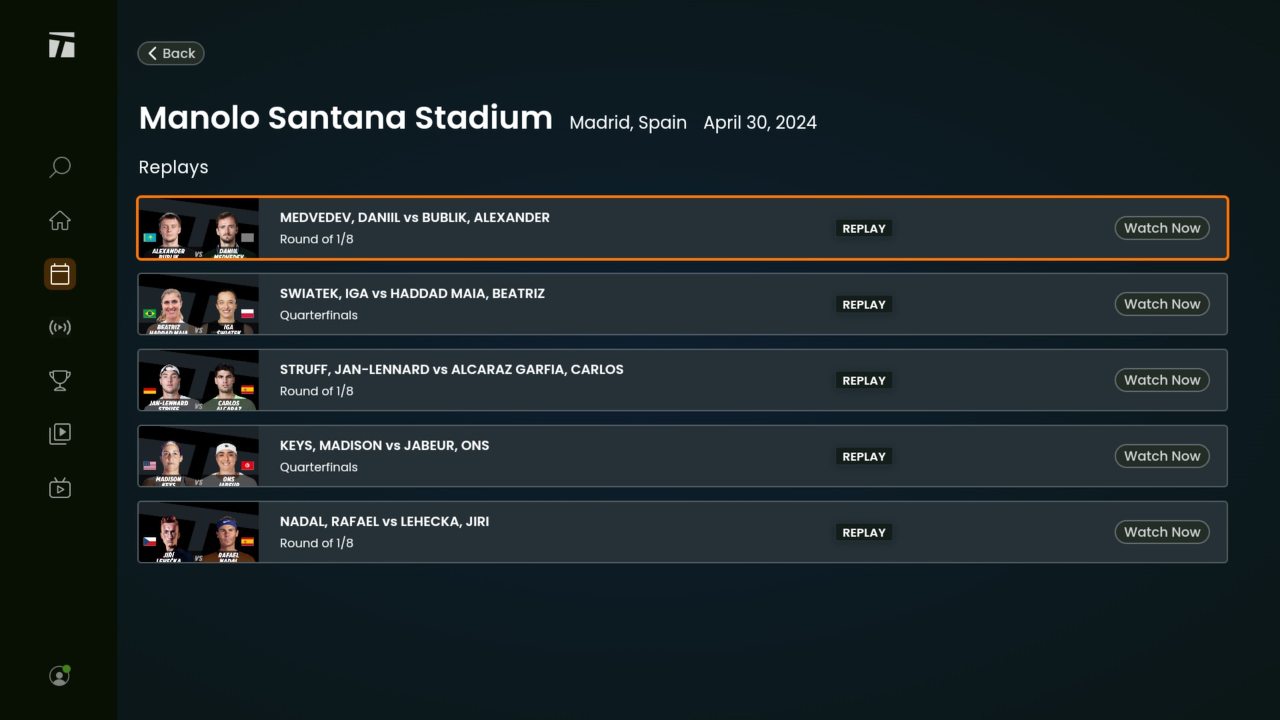Image resolution: width=1280 pixels, height=720 pixels.
Task: Click the Back button
Action: 171,53
